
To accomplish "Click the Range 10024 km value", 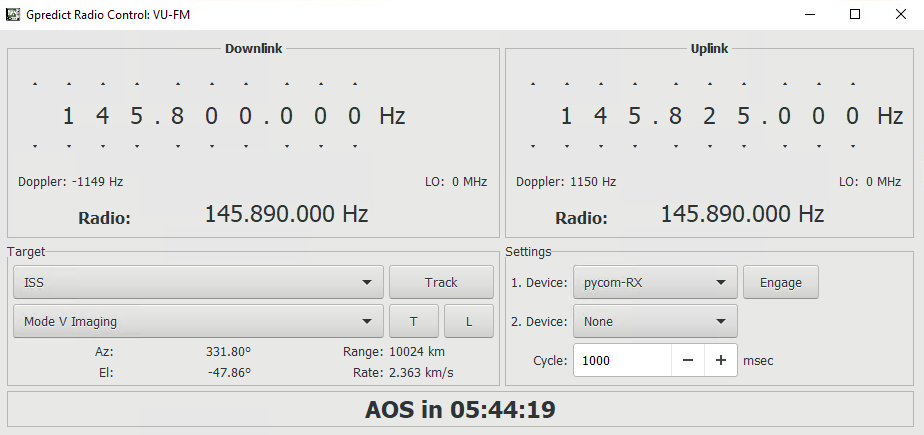I will 417,352.
